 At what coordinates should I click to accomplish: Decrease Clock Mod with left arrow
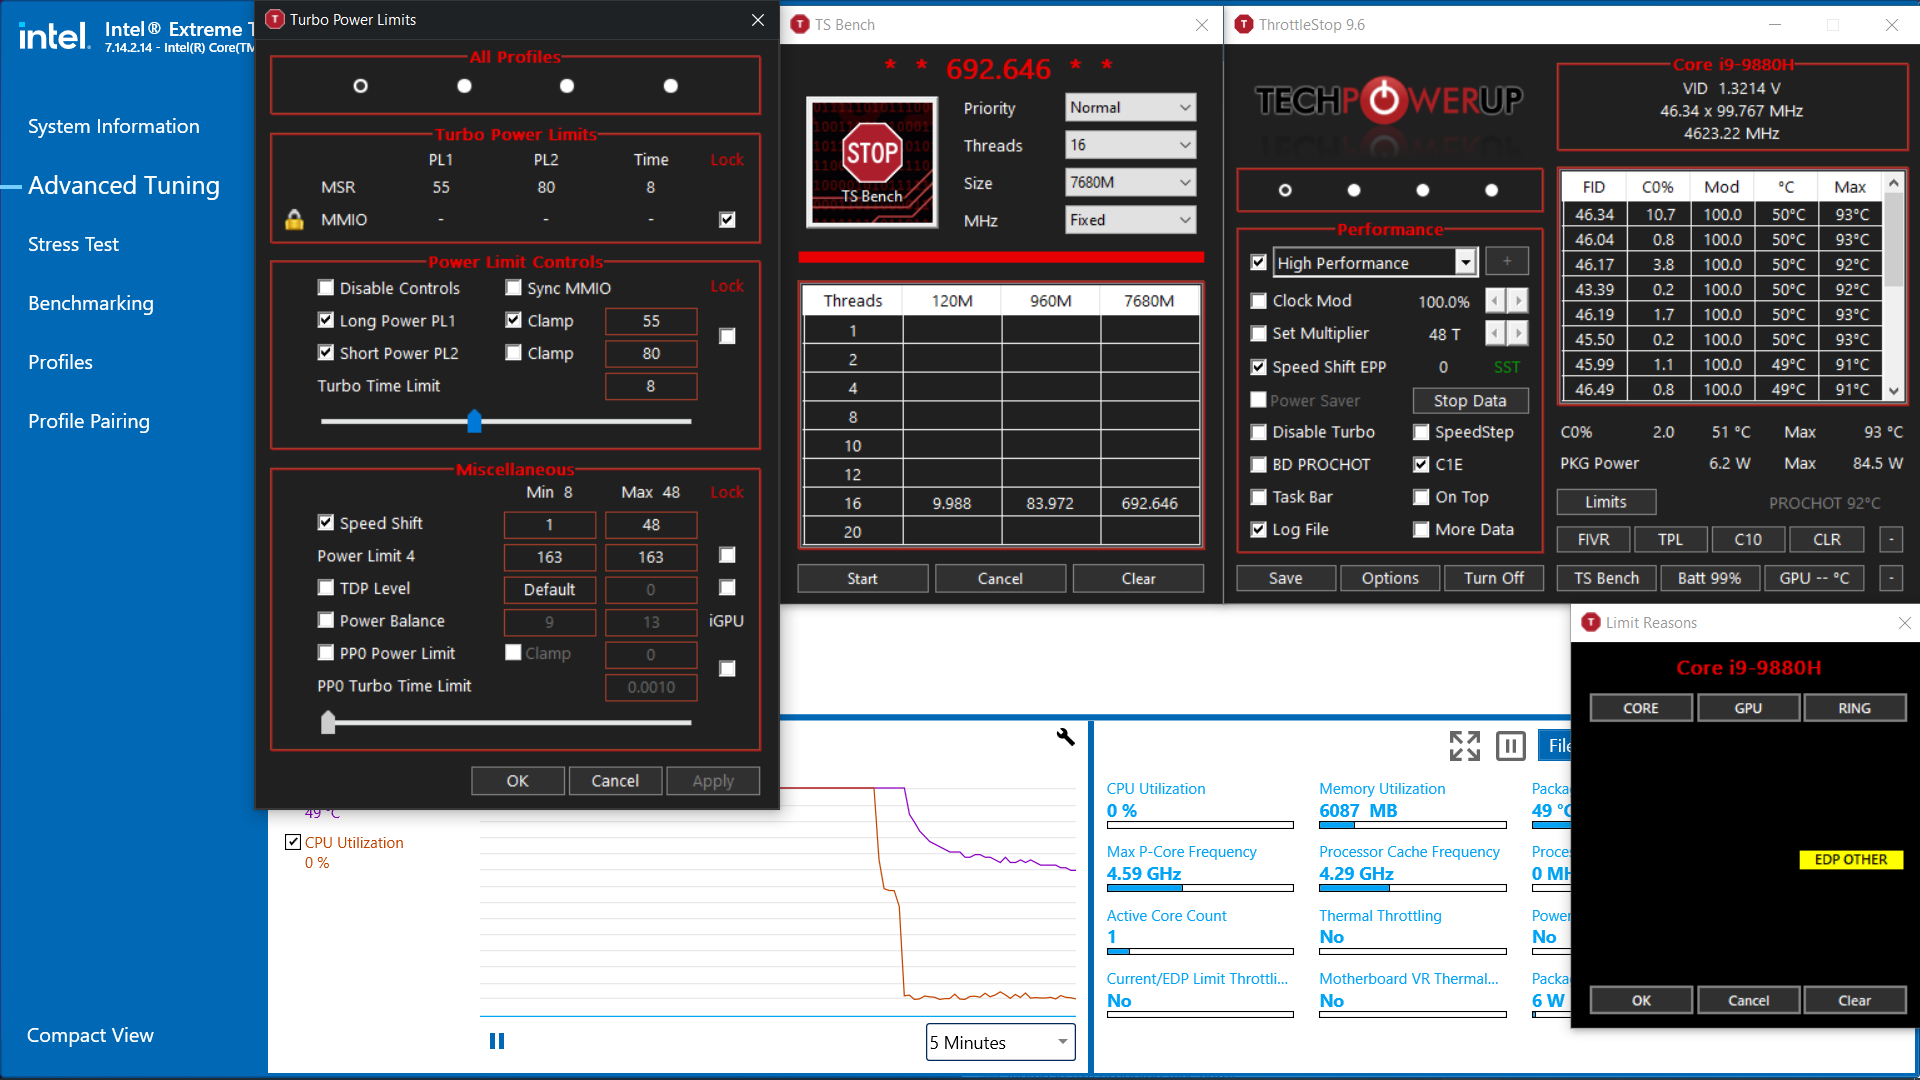pyautogui.click(x=1495, y=300)
